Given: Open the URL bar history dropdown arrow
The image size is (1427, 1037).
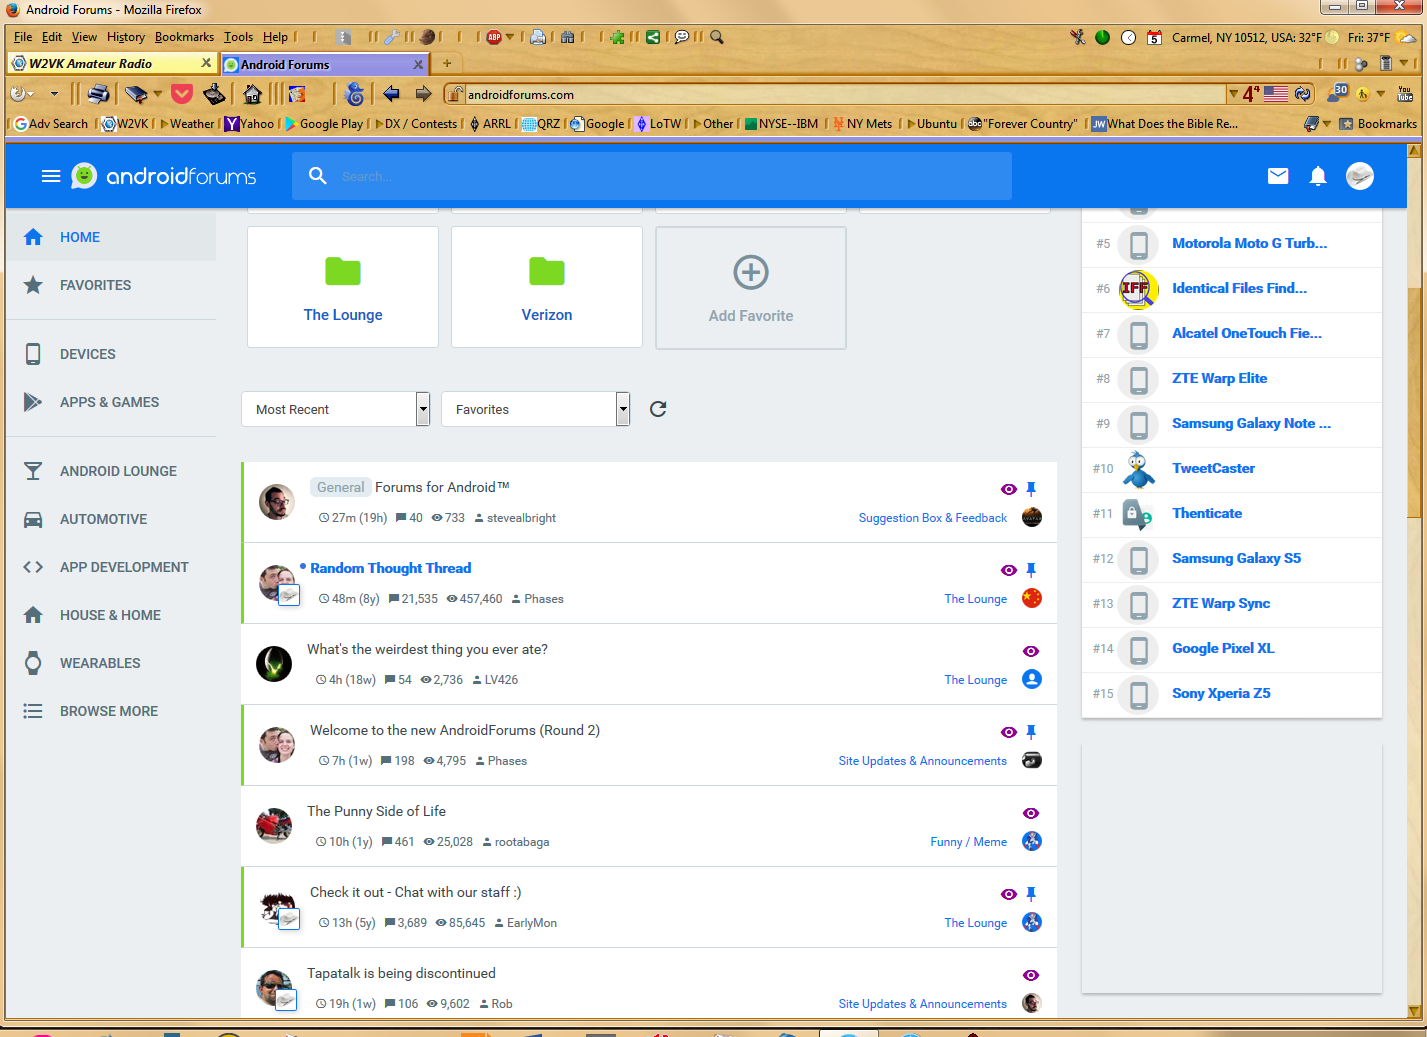Looking at the screenshot, I should pyautogui.click(x=1233, y=94).
